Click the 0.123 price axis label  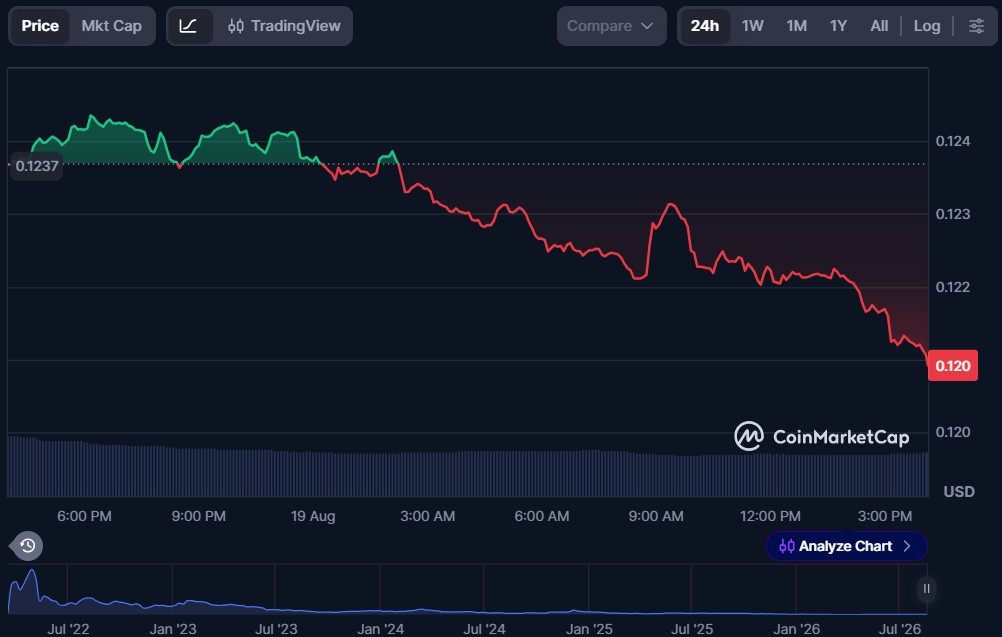click(x=953, y=214)
